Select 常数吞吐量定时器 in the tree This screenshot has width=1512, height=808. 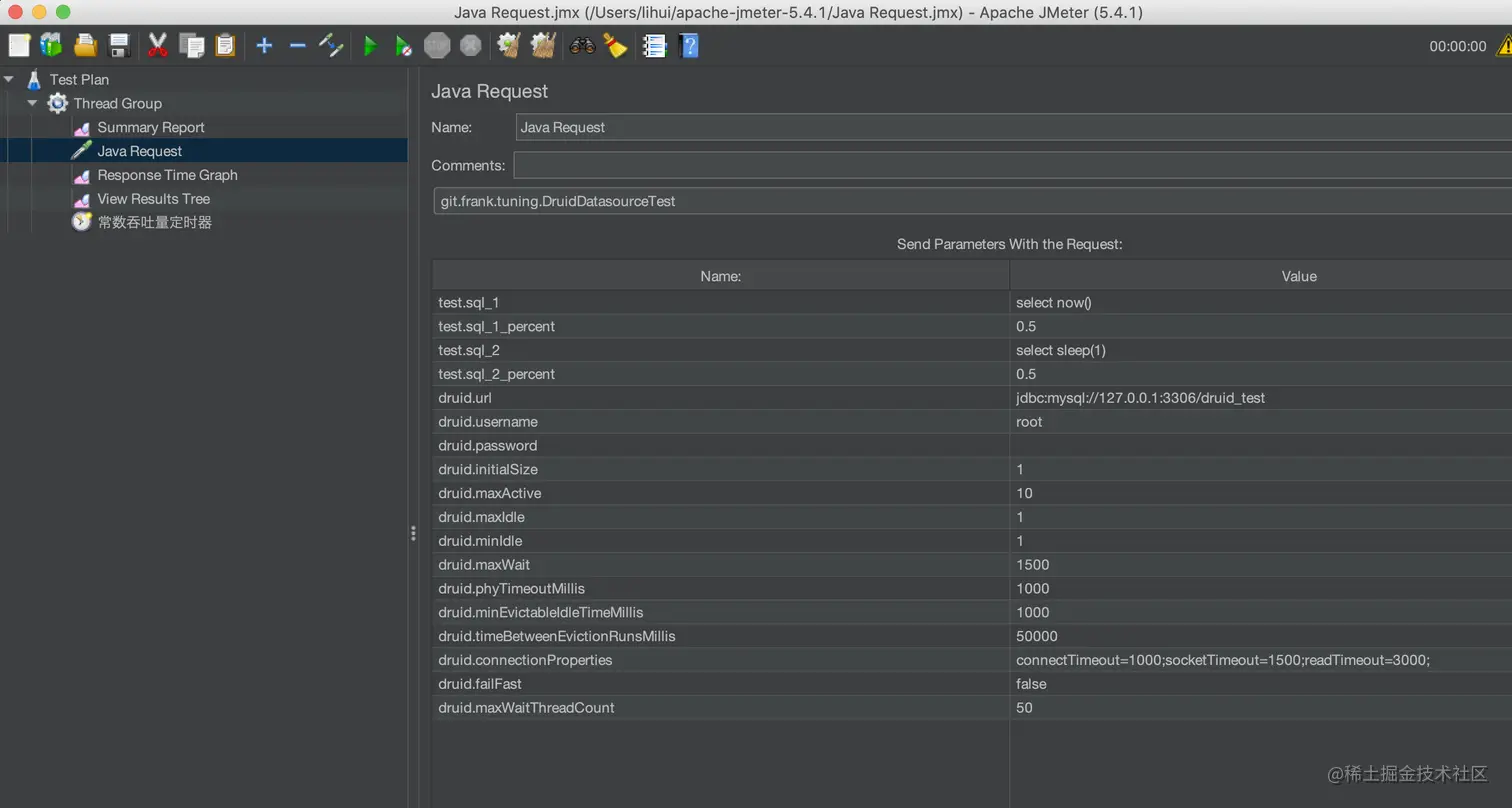click(154, 222)
